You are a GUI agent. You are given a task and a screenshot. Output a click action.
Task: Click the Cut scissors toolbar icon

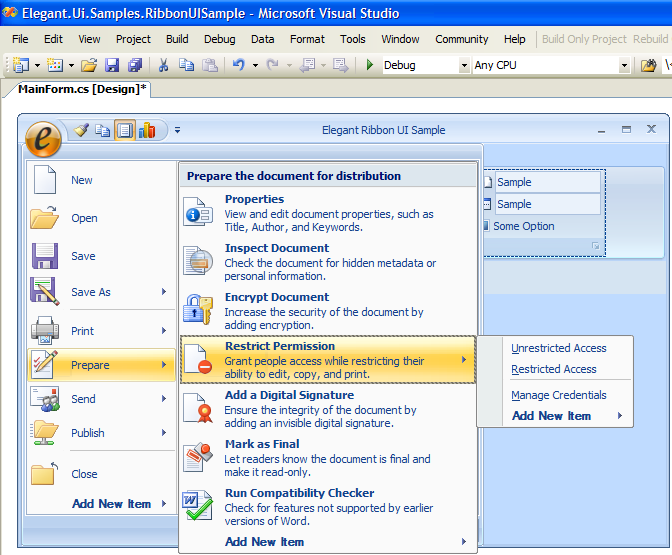(163, 65)
